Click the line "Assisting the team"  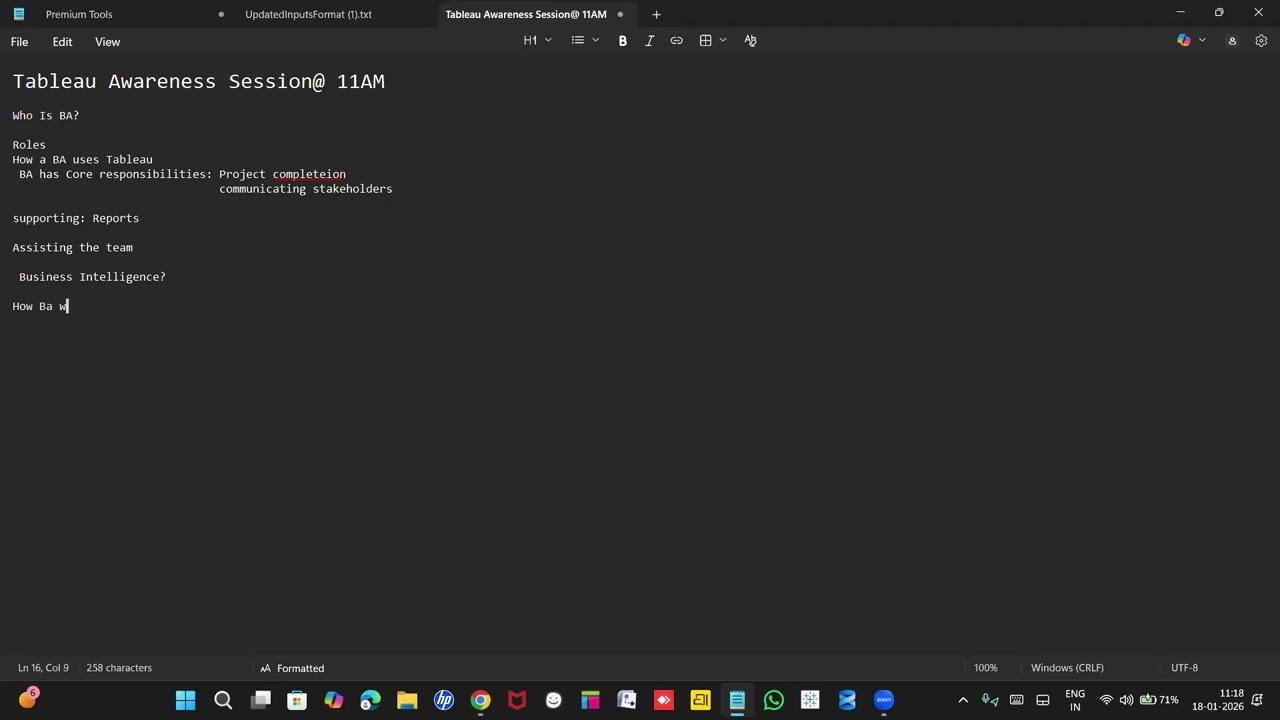click(x=72, y=248)
